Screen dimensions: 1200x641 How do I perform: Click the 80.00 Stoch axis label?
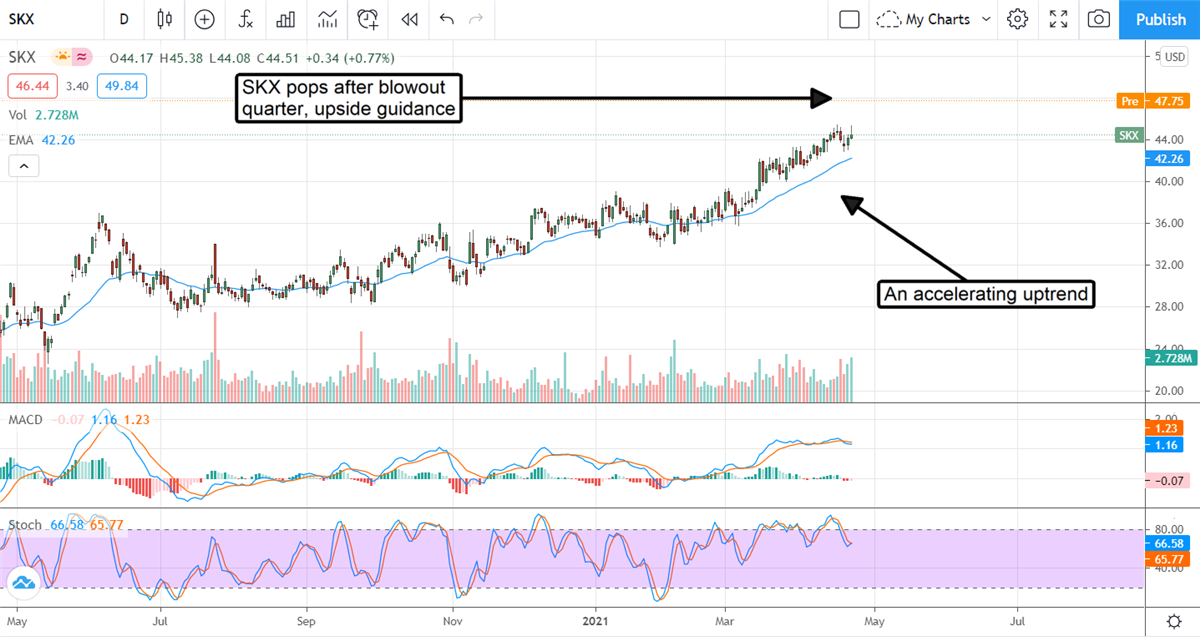tap(1171, 529)
